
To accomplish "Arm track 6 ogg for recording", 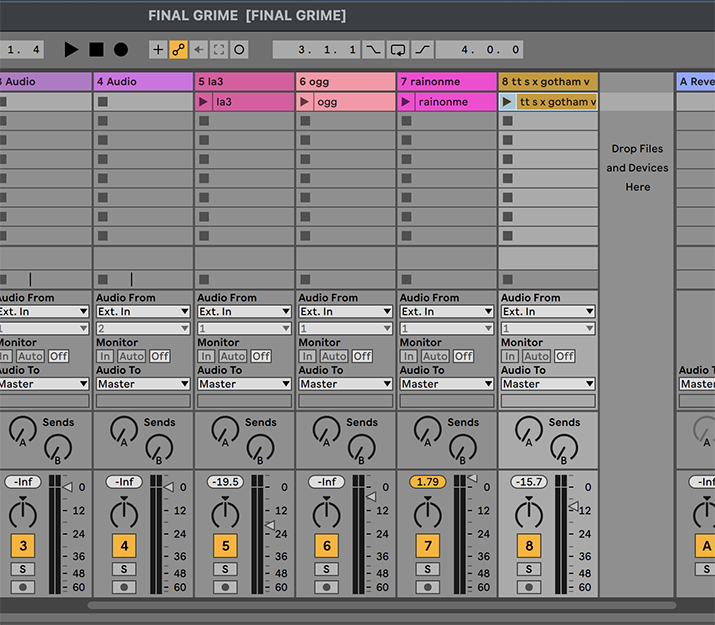I will (326, 587).
